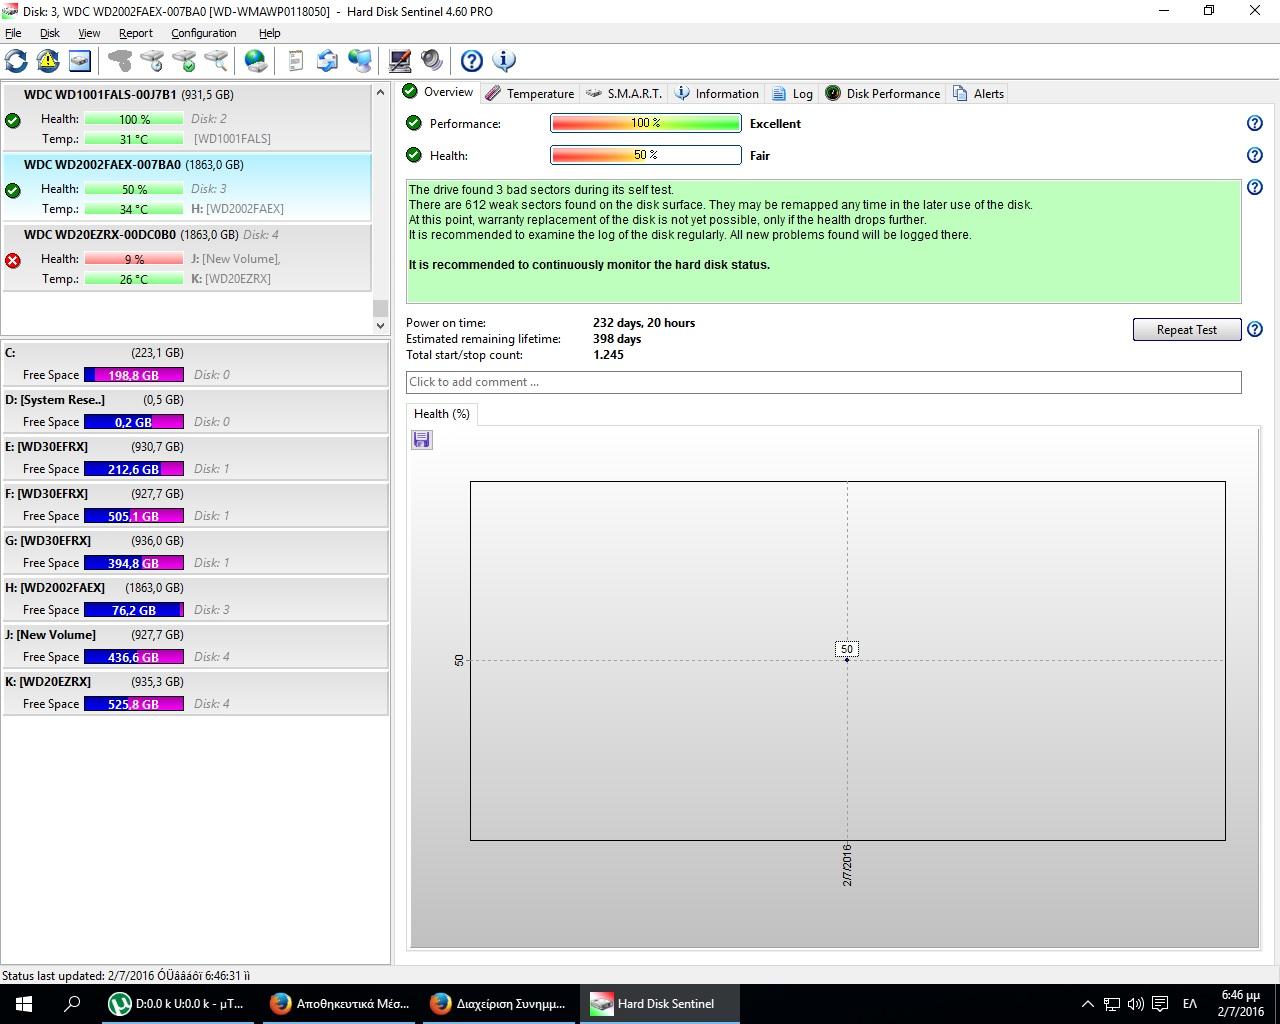Switch to the Disk Performance tab

pos(883,93)
